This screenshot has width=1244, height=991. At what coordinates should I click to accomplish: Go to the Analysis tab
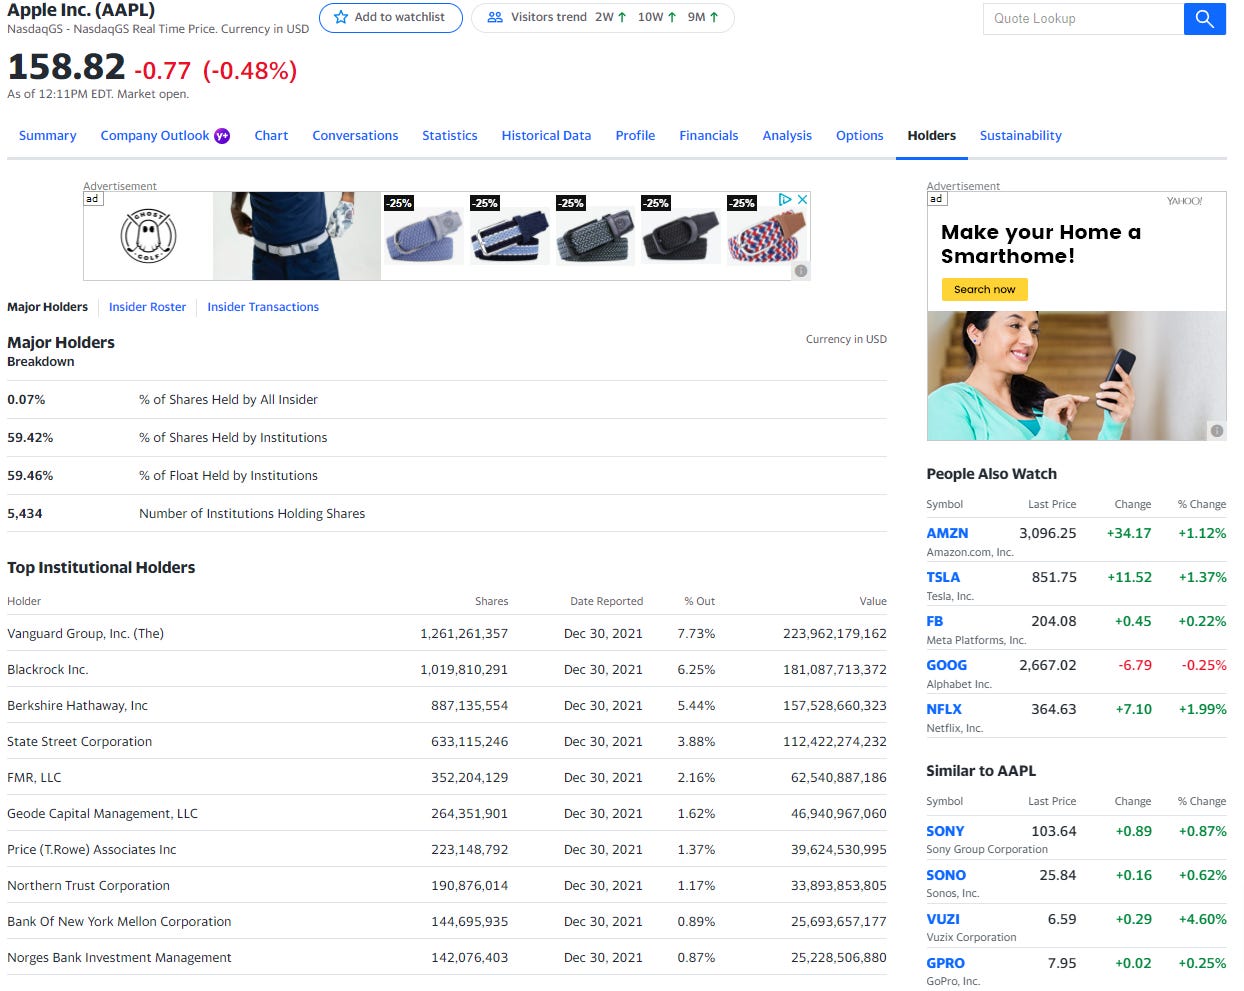point(787,136)
